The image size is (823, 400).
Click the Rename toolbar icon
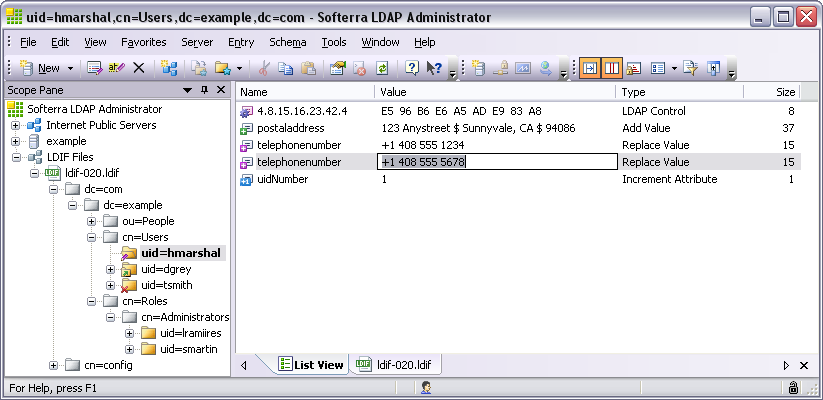116,68
